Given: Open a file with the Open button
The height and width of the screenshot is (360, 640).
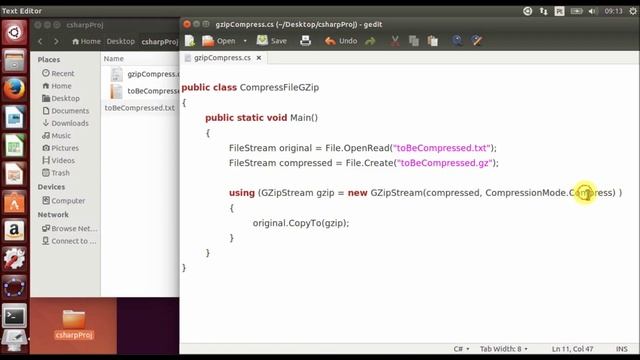Looking at the screenshot, I should 219,41.
